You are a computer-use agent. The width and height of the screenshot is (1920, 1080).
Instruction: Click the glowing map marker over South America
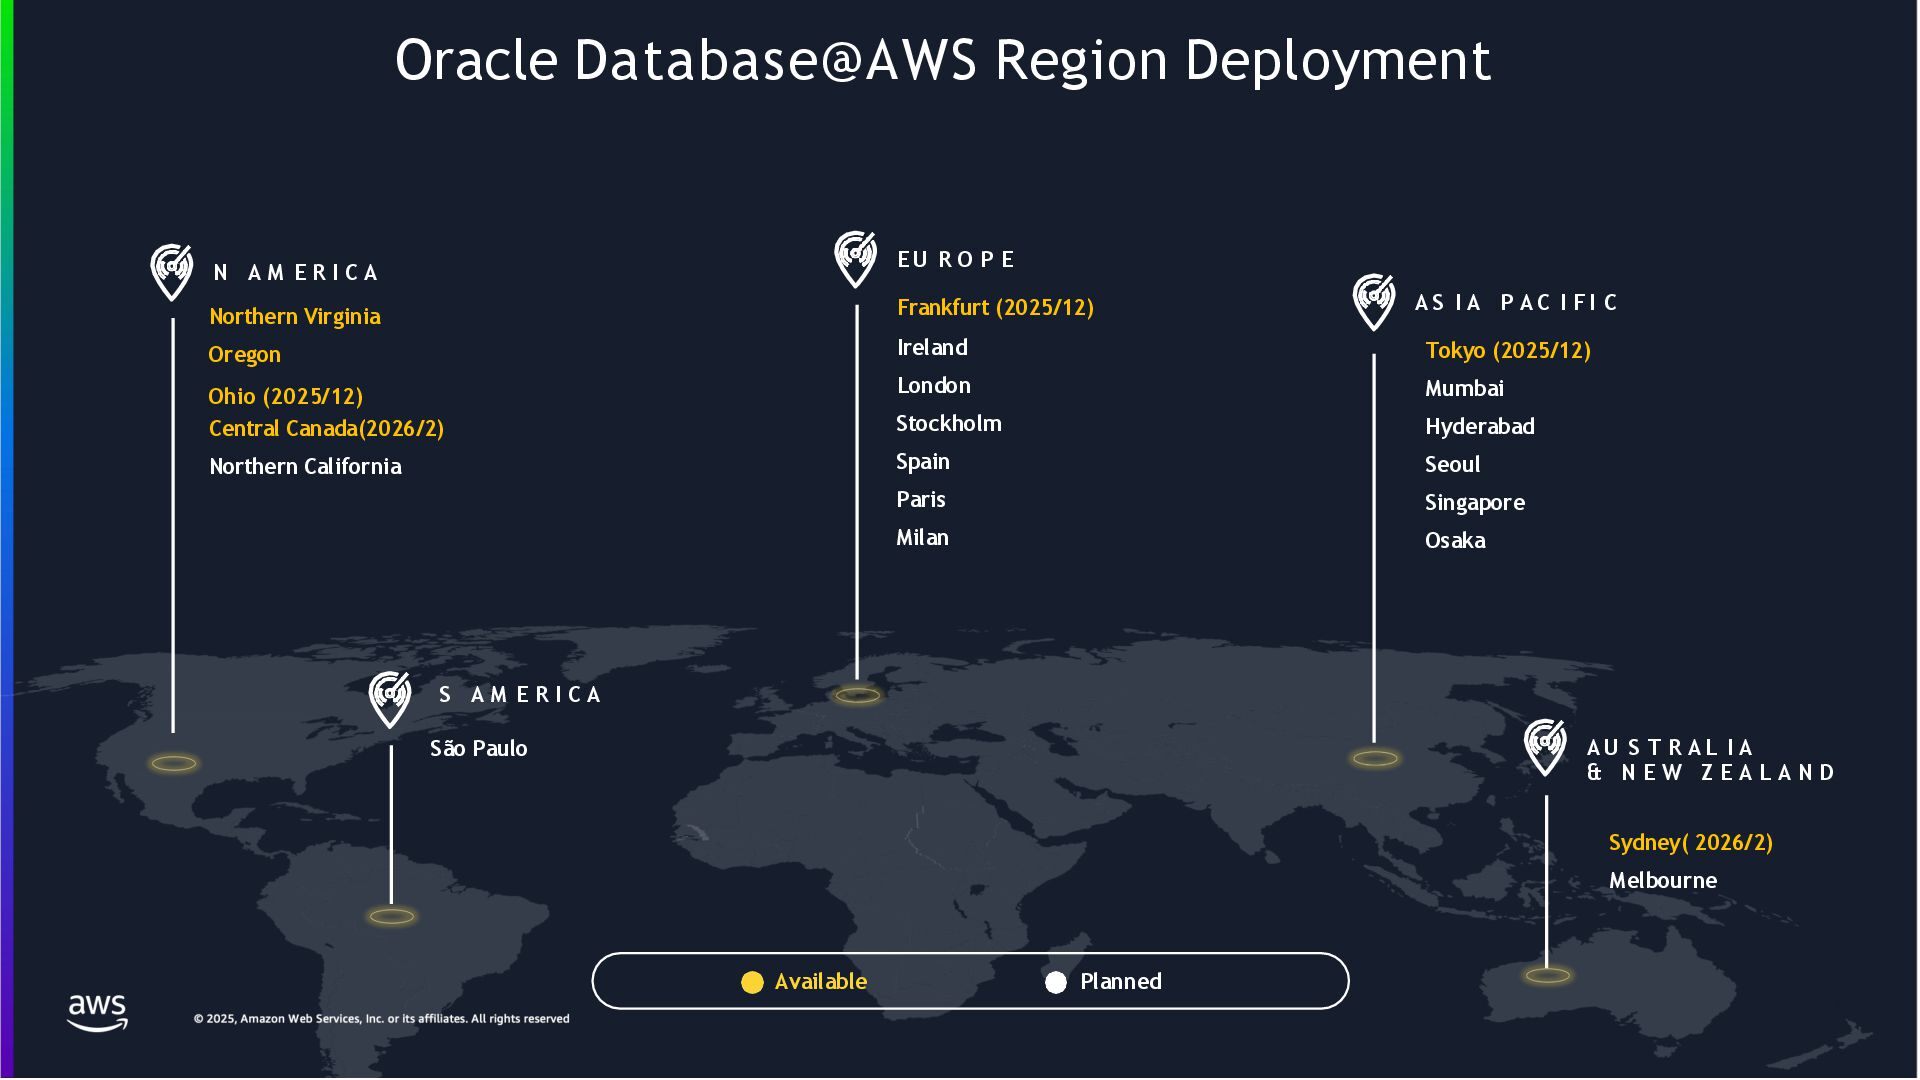[x=391, y=916]
